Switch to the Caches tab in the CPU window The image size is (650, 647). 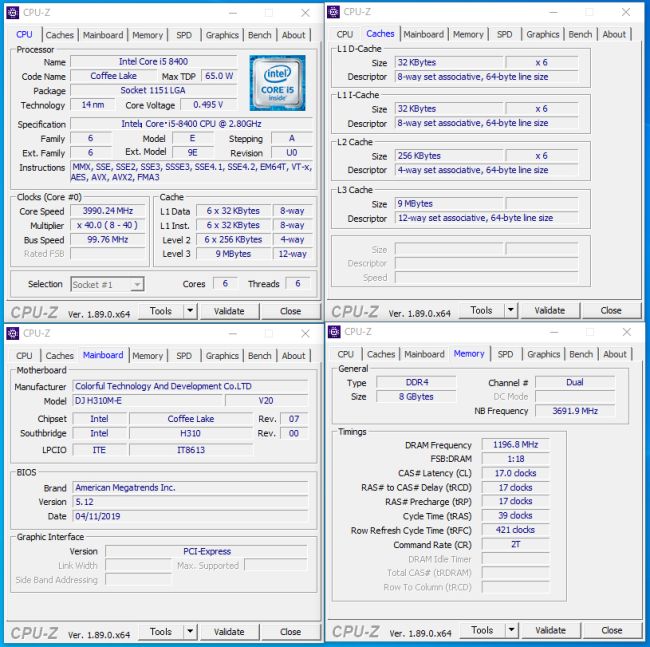point(60,35)
